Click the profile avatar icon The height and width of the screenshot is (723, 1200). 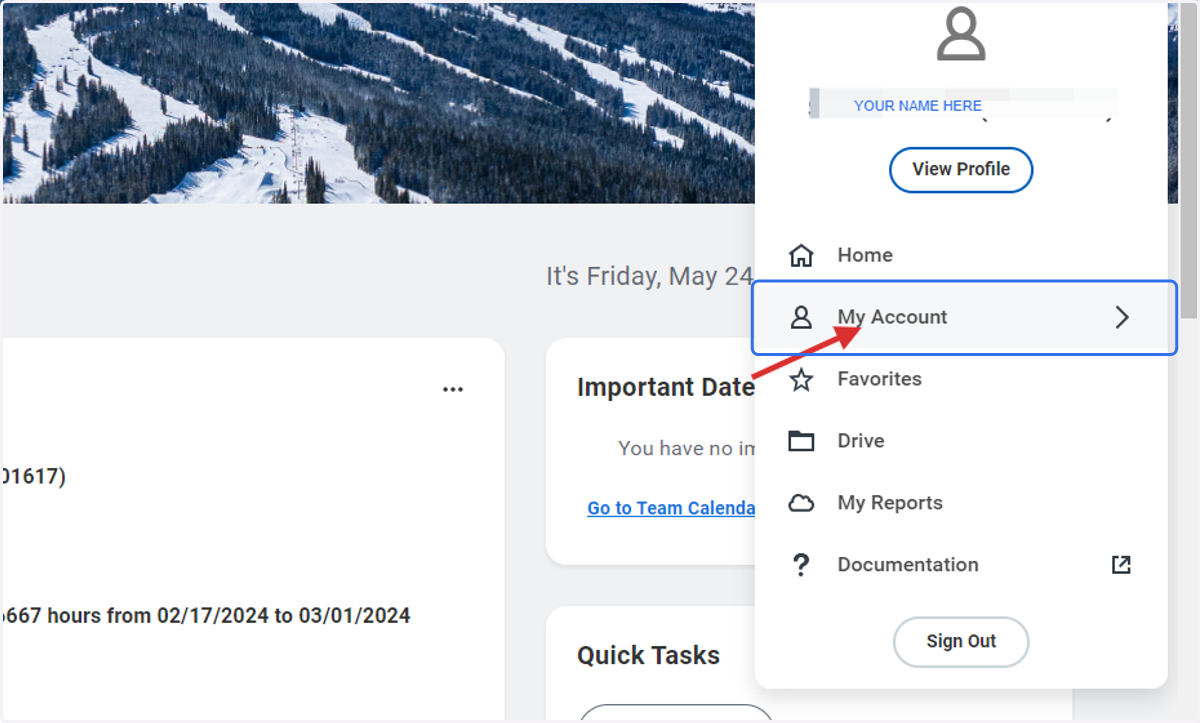961,35
